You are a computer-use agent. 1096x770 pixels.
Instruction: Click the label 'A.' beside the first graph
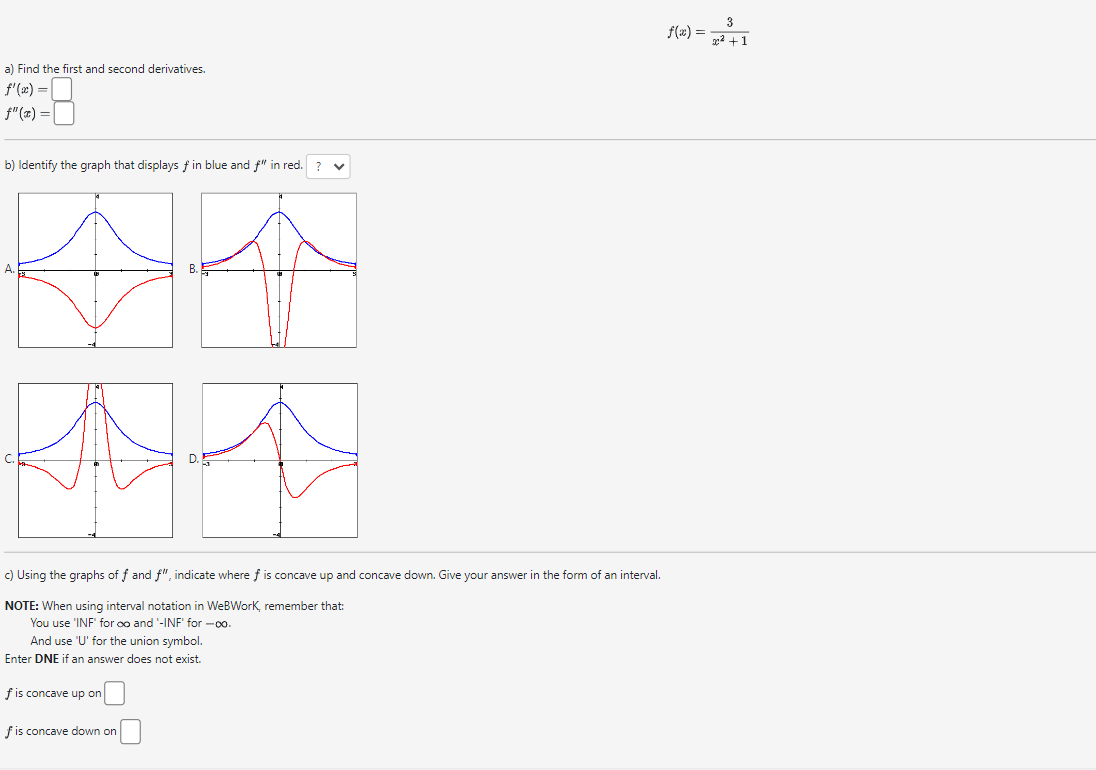point(8,270)
